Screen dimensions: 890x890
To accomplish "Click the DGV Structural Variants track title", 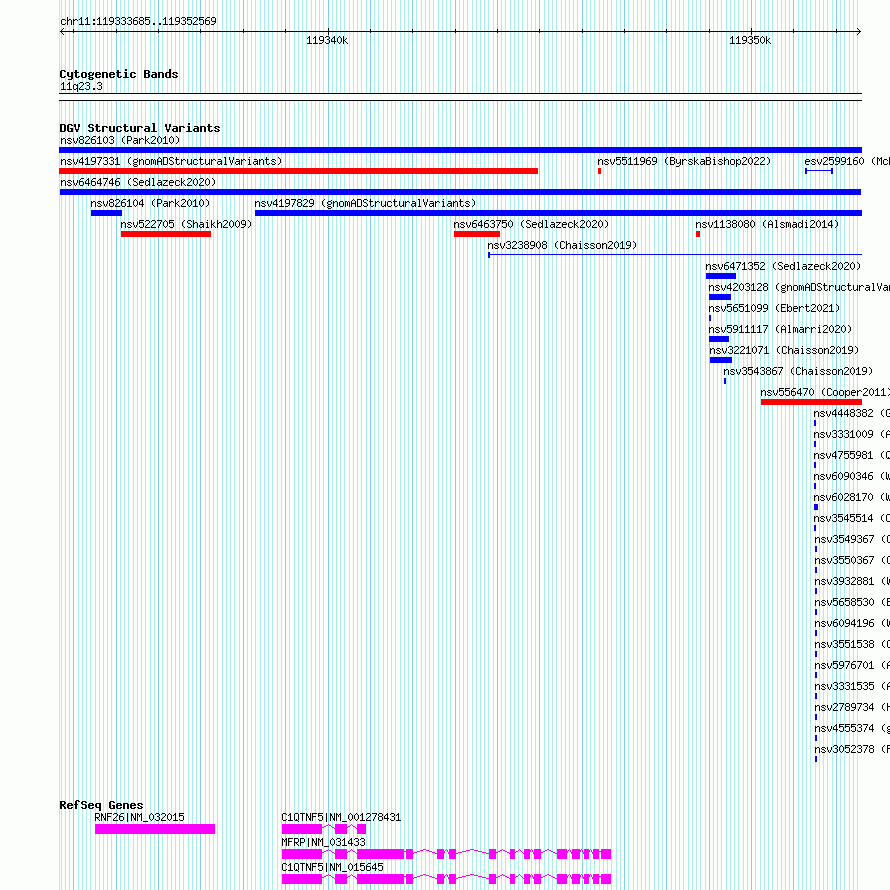I will coord(140,128).
